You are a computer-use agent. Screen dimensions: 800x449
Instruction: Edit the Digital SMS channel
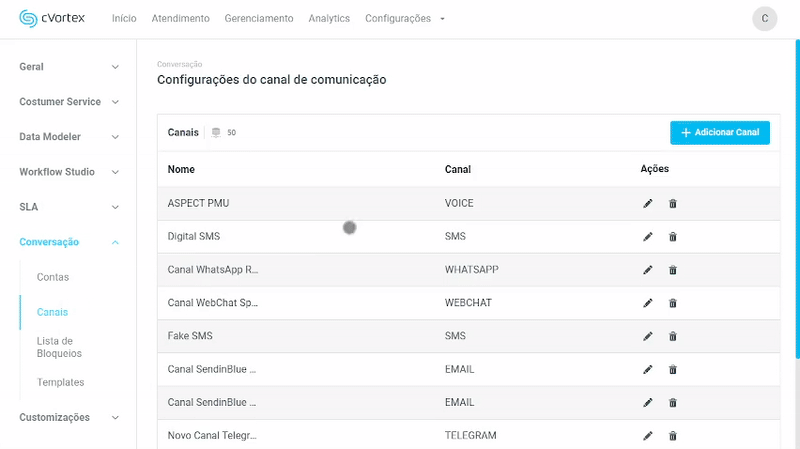click(x=647, y=237)
